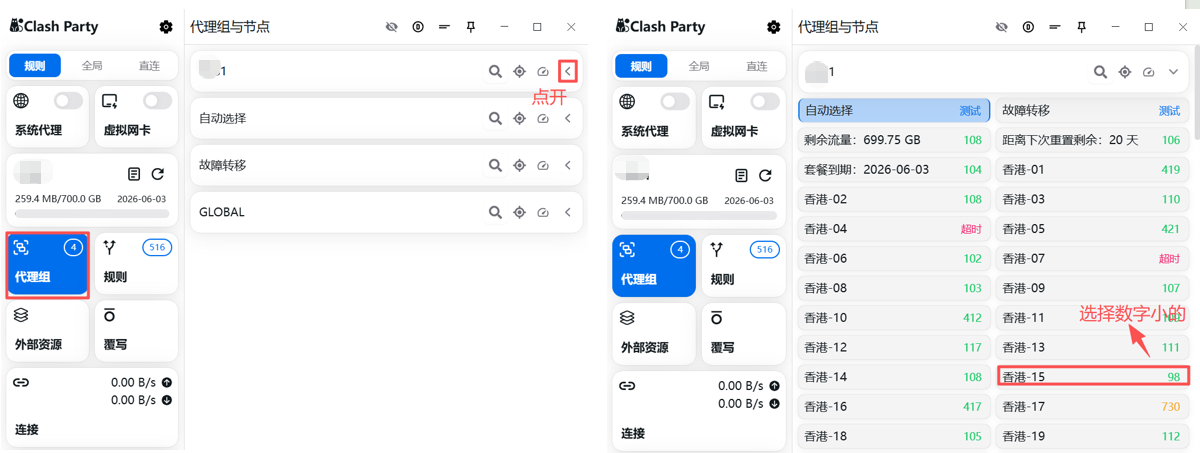Select node 香港-06 in right window
Screen dimensions: 1200x453
point(894,259)
